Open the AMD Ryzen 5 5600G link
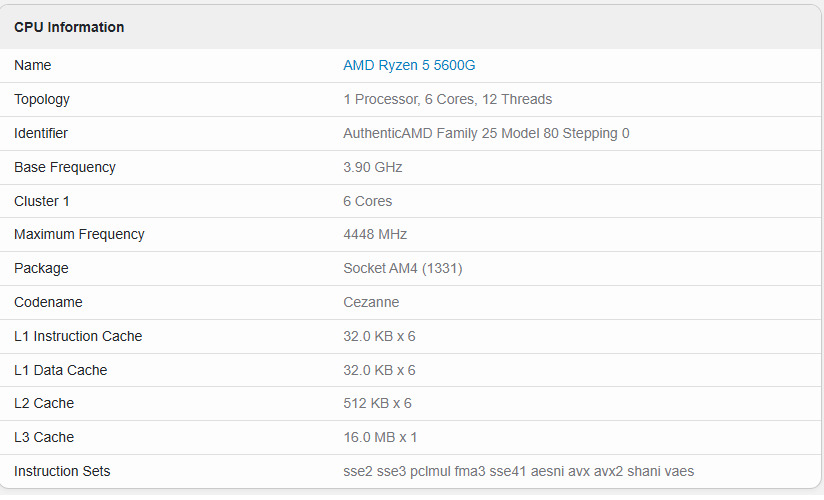 [409, 65]
